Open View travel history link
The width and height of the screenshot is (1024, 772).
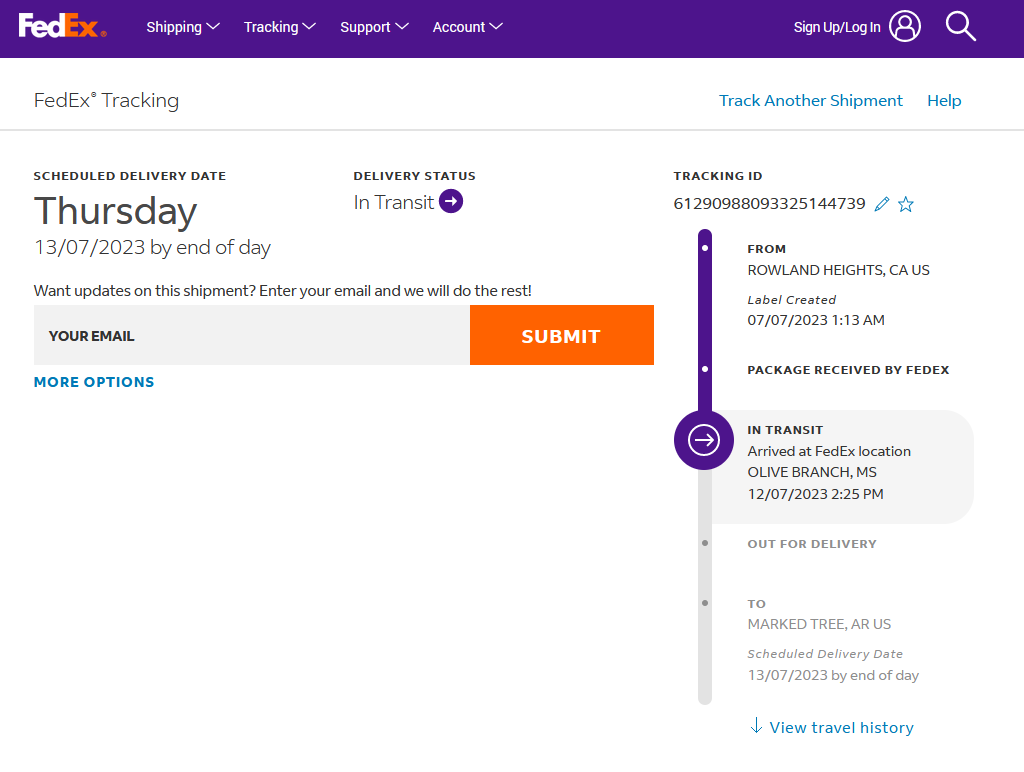click(841, 727)
